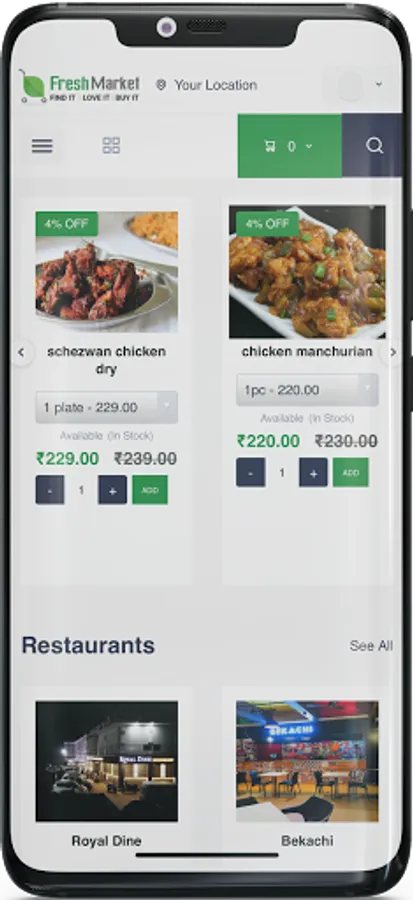This screenshot has width=413, height=900.
Task: Expand account chevron beside profile avatar
Action: click(x=379, y=84)
